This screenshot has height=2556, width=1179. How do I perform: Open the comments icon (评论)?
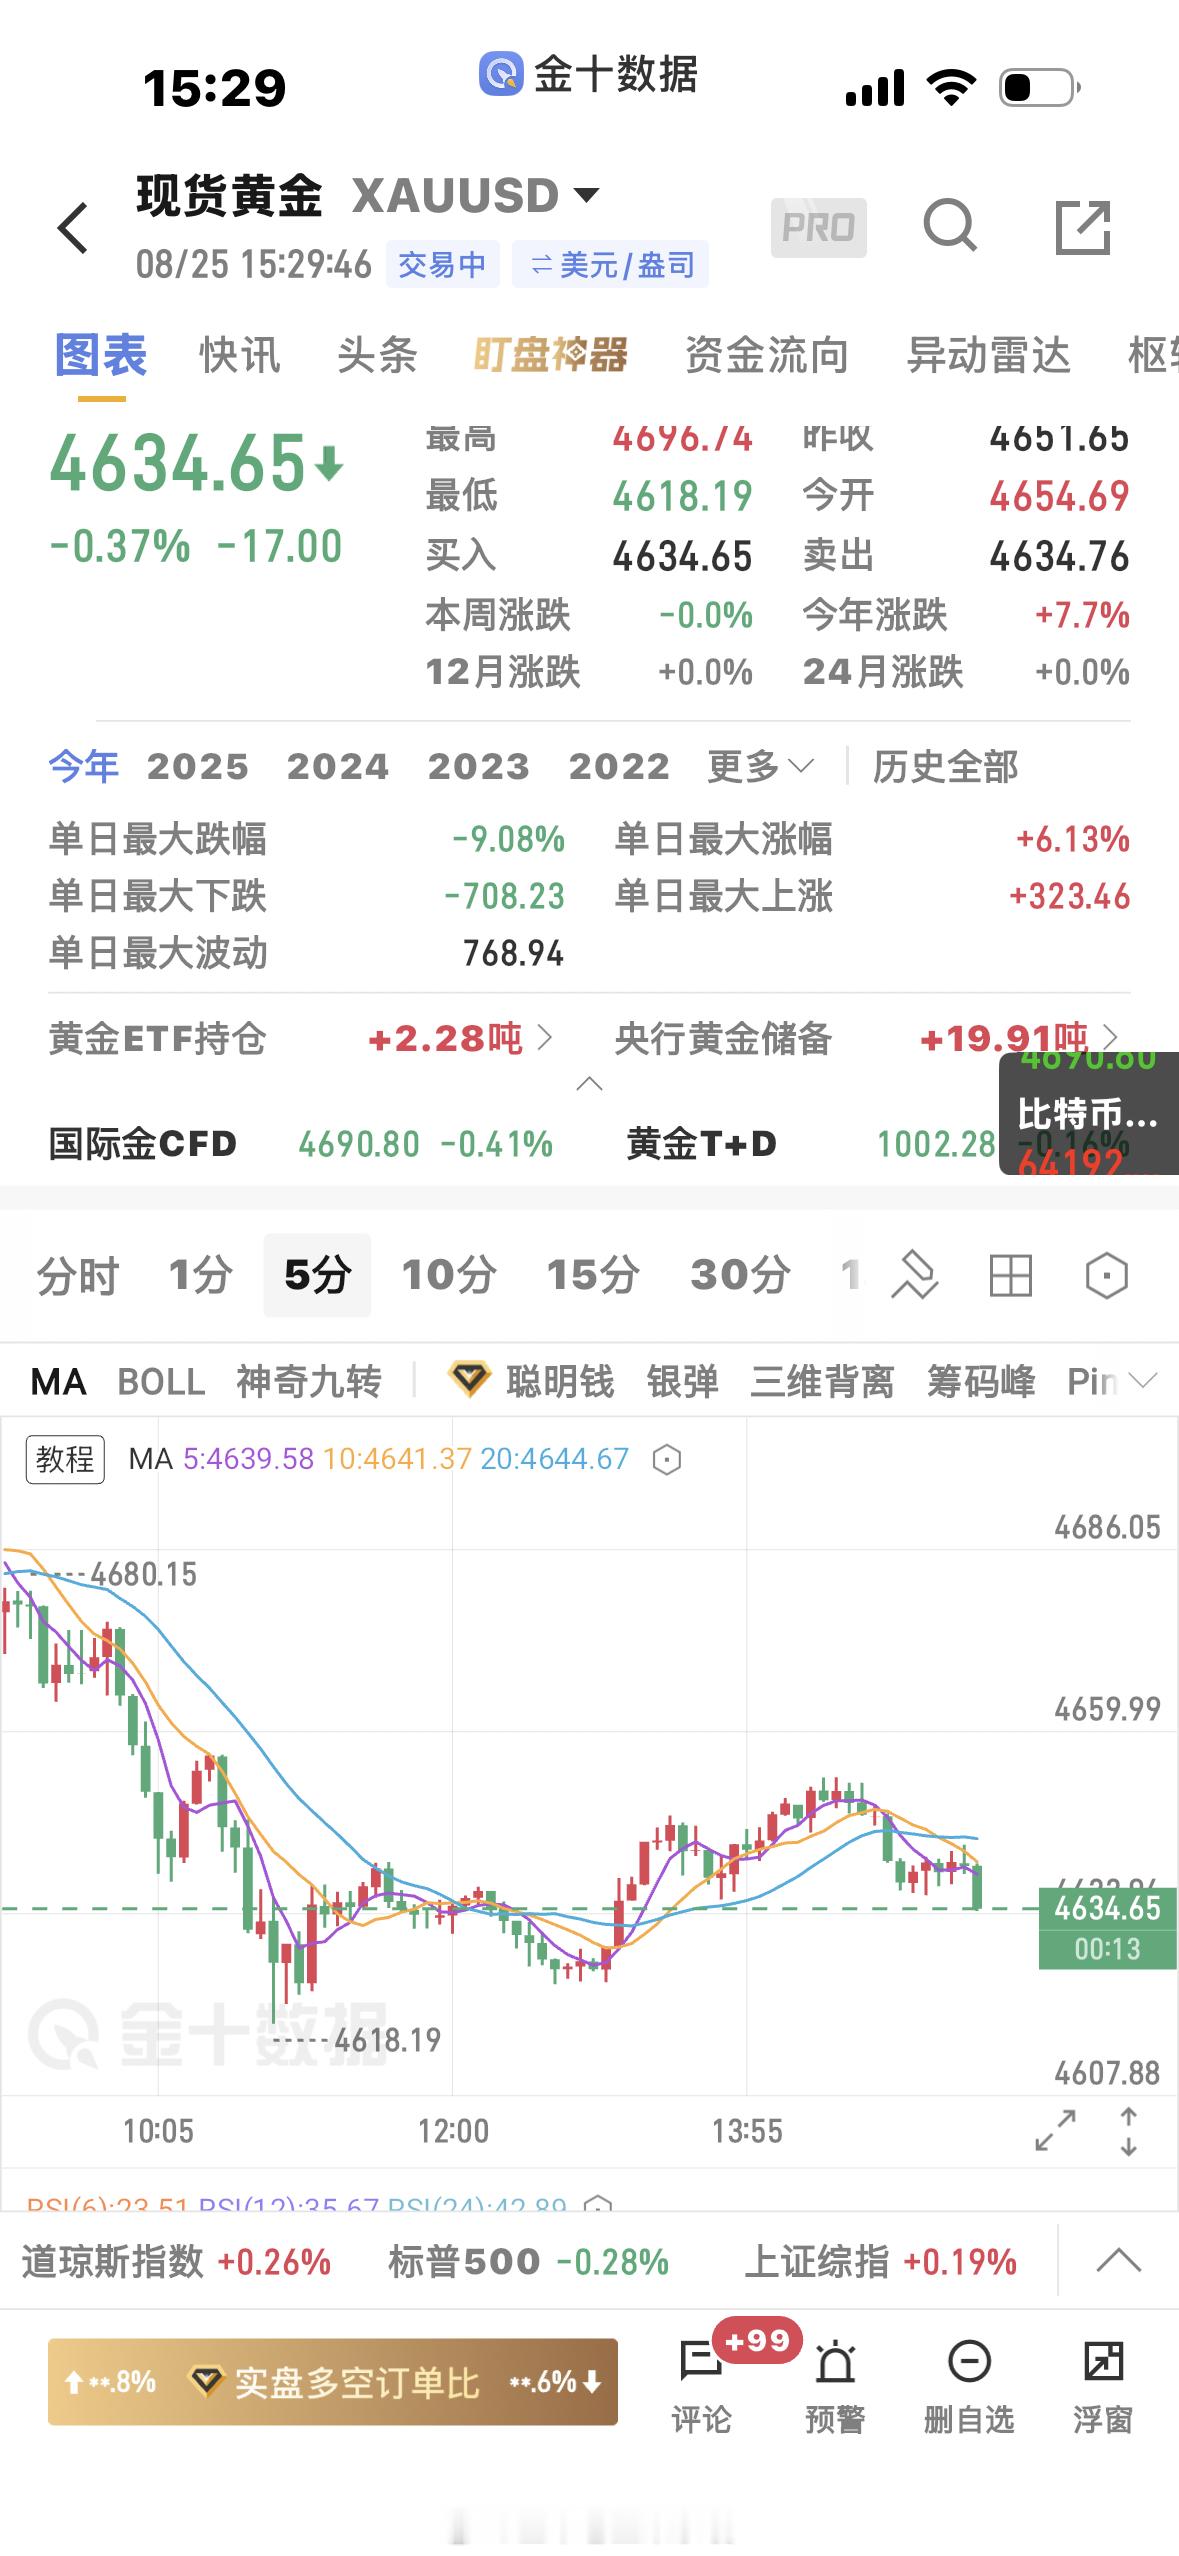[x=701, y=2386]
